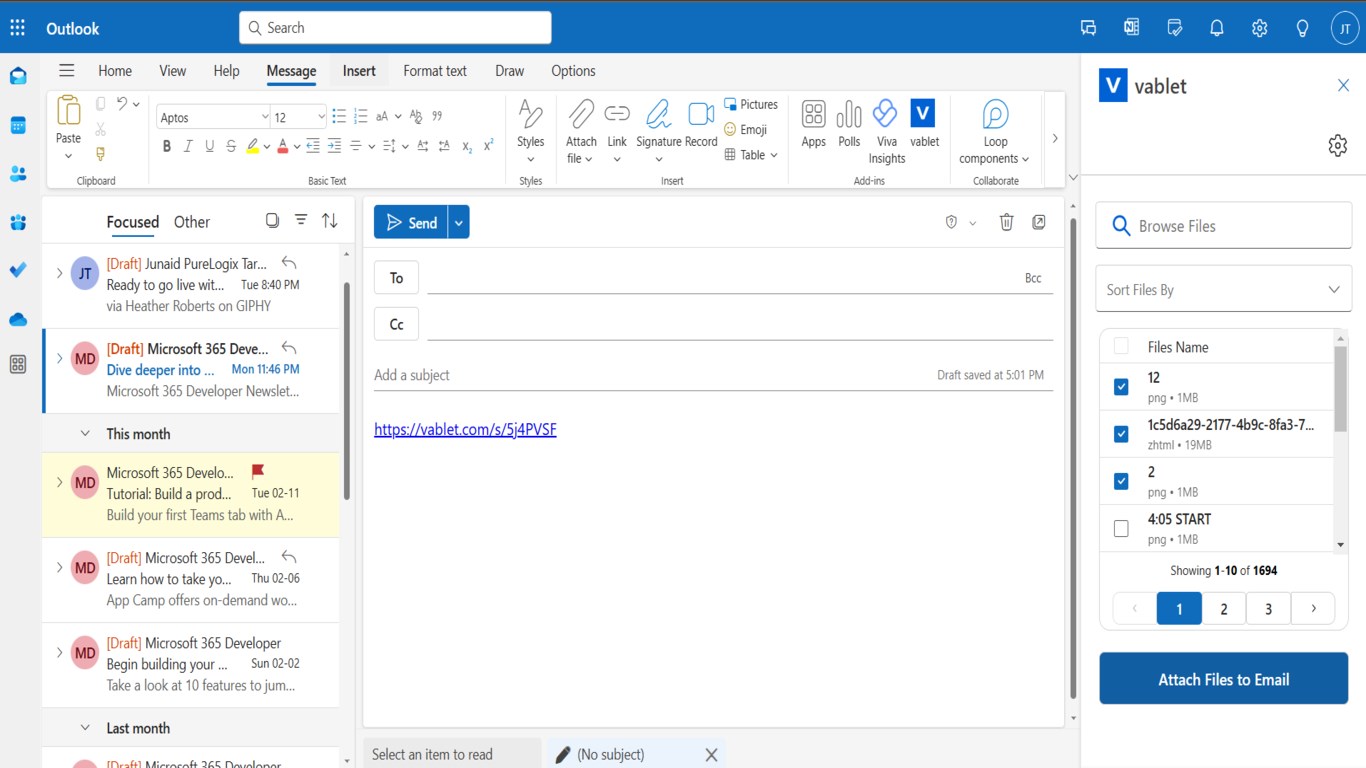Open the Apps add-ins icon
Image resolution: width=1366 pixels, height=768 pixels.
coord(814,125)
